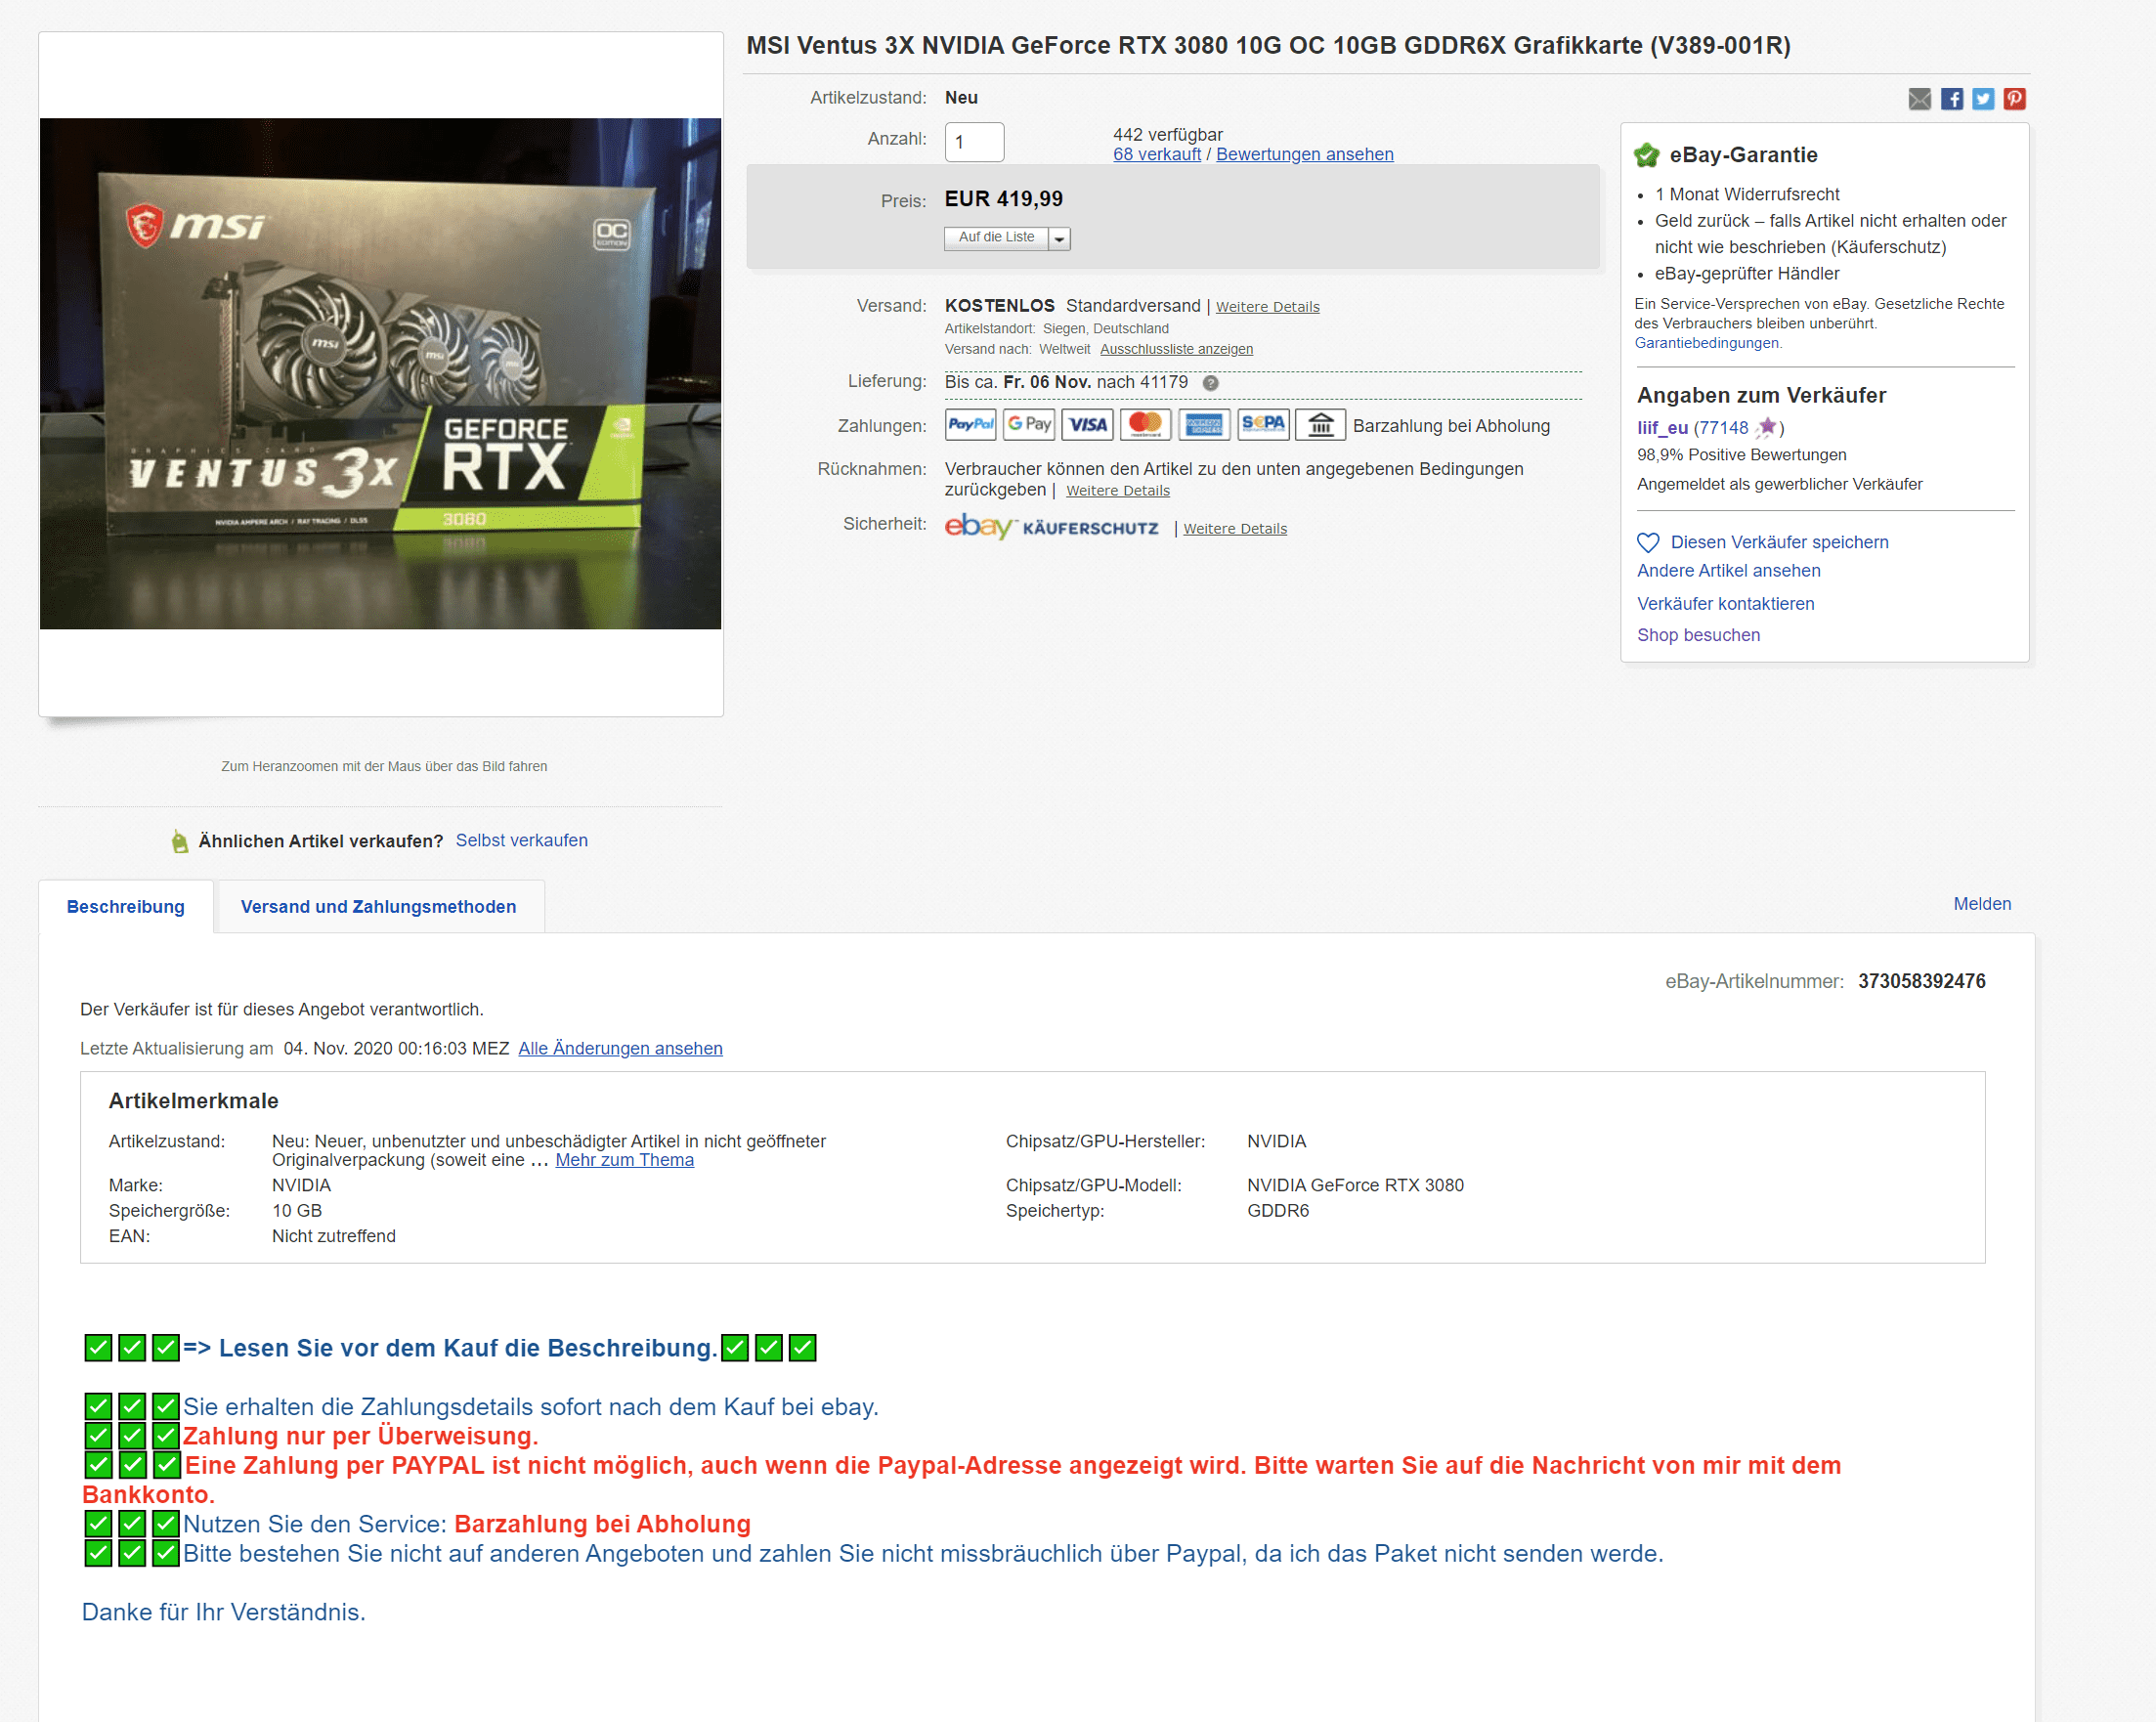Click the SEPA payment icon
Viewport: 2156px width, 1722px height.
[1263, 425]
